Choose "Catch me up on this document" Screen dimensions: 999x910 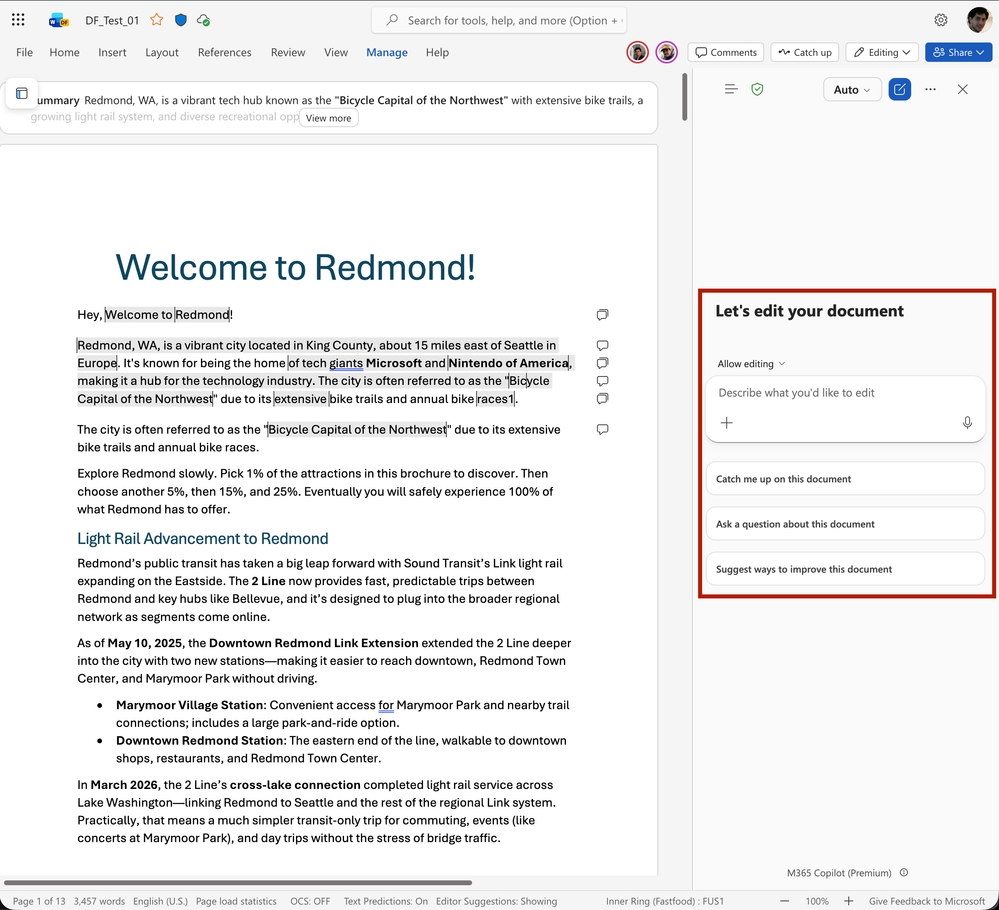(845, 479)
